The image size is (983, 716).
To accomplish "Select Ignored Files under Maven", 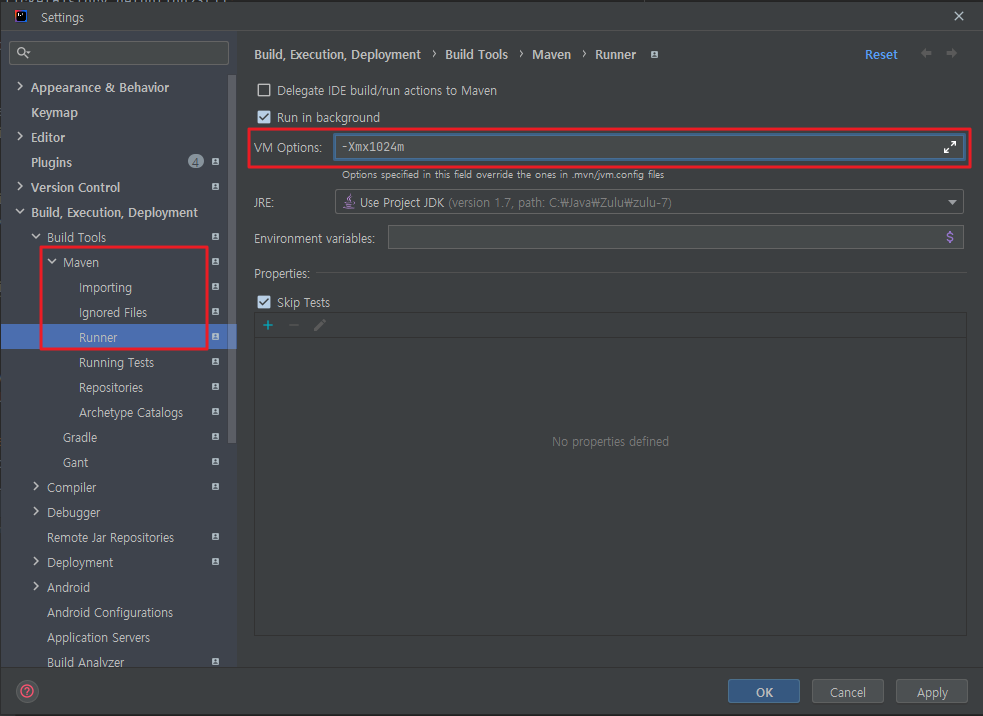I will click(113, 312).
